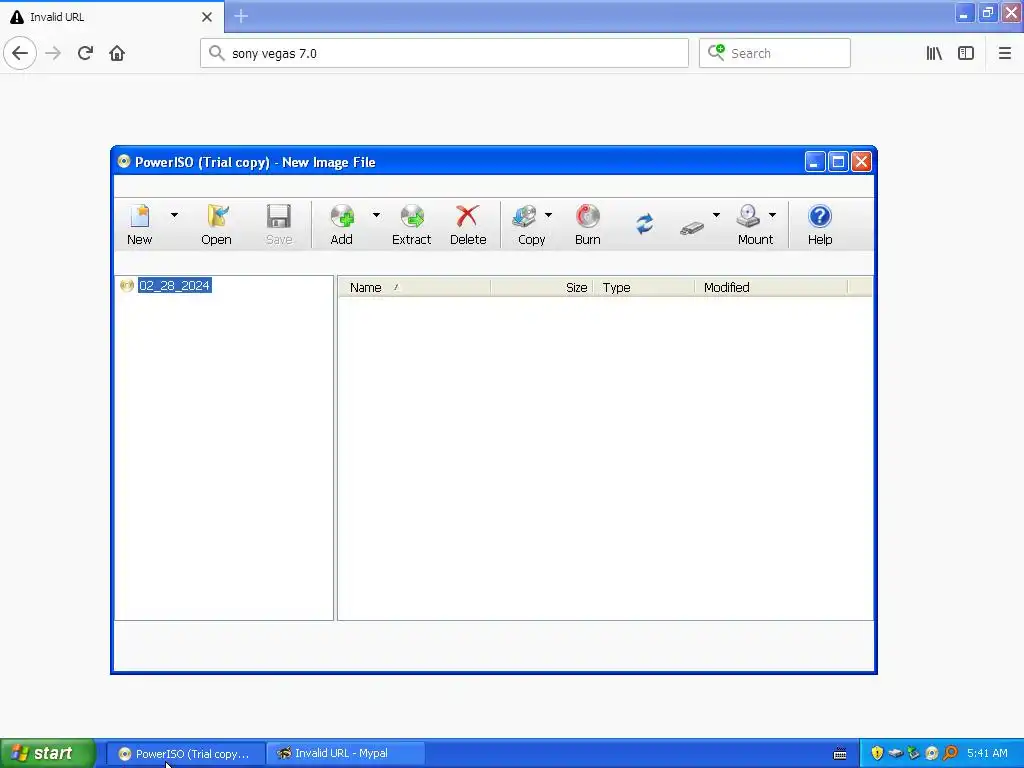Click the New image toolbar icon
This screenshot has width=1024, height=768.
(139, 217)
